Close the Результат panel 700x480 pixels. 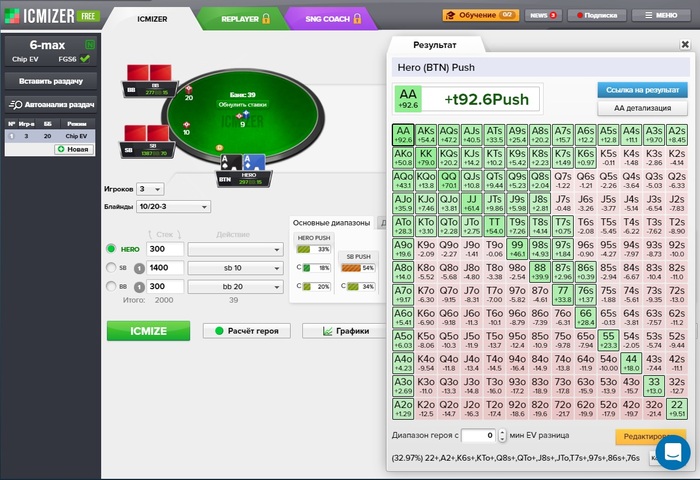point(685,44)
